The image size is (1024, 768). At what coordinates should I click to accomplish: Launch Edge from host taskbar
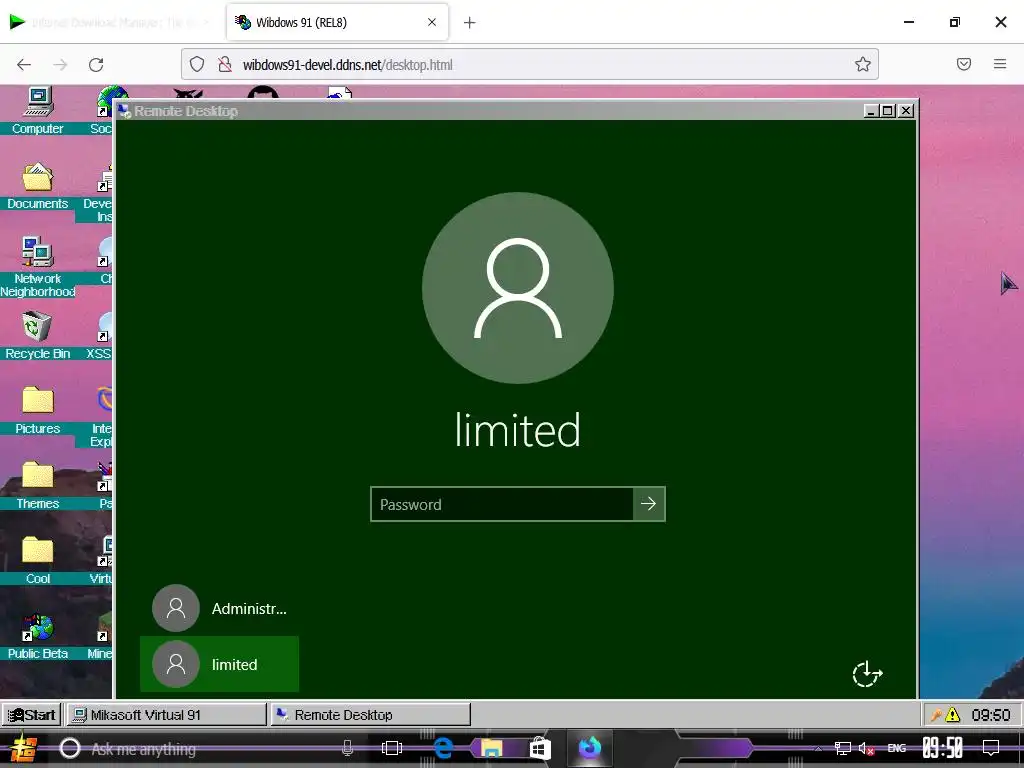[x=443, y=748]
